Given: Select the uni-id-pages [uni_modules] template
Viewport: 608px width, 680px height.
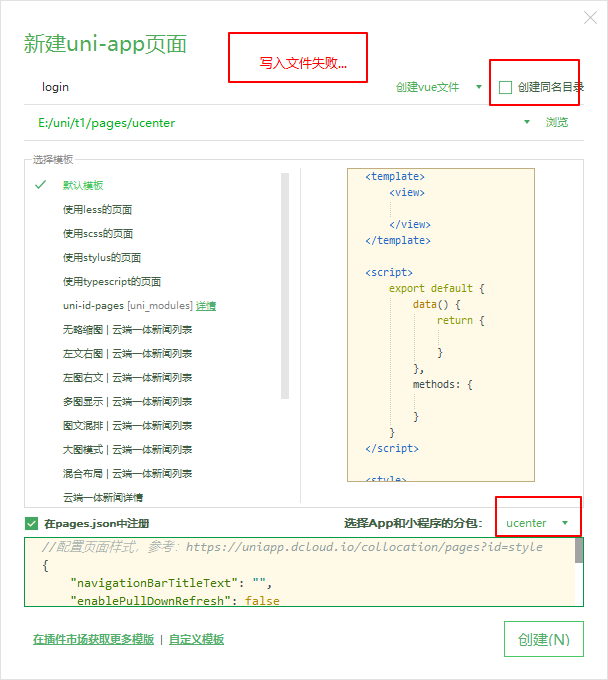Looking at the screenshot, I should [x=127, y=306].
